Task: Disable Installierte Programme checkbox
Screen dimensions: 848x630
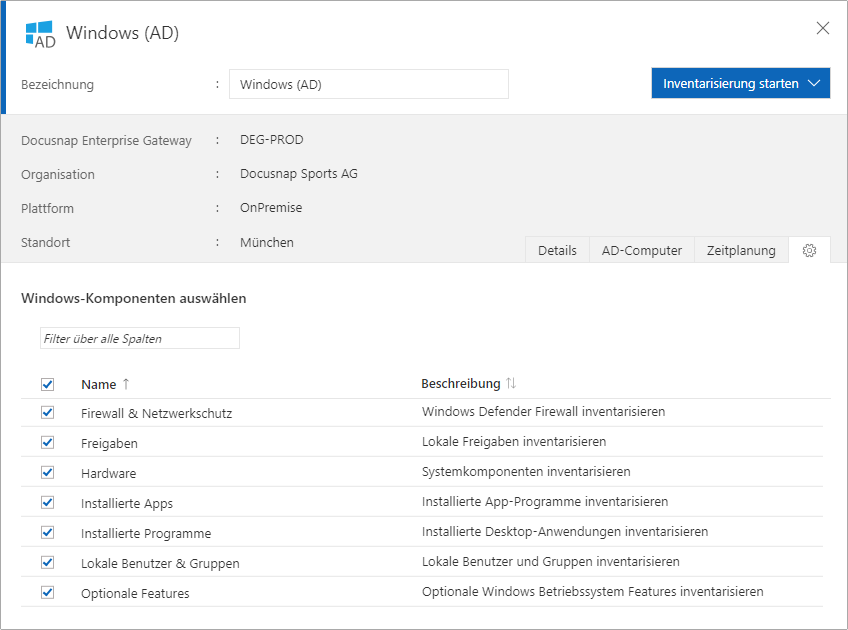Action: 48,533
